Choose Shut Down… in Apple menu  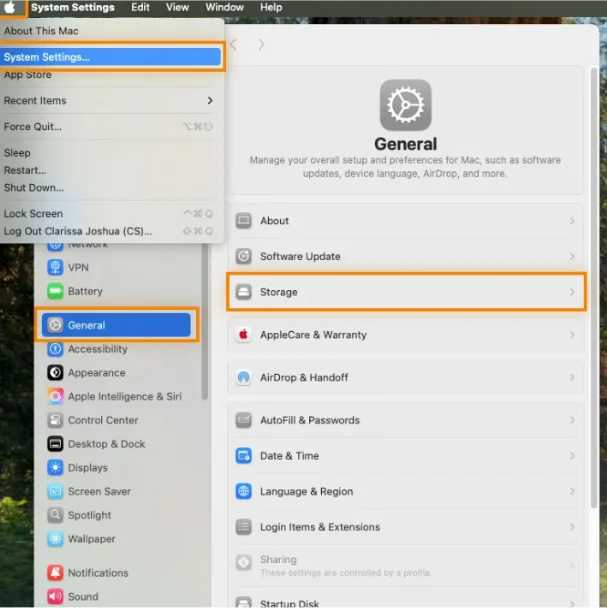click(x=112, y=188)
